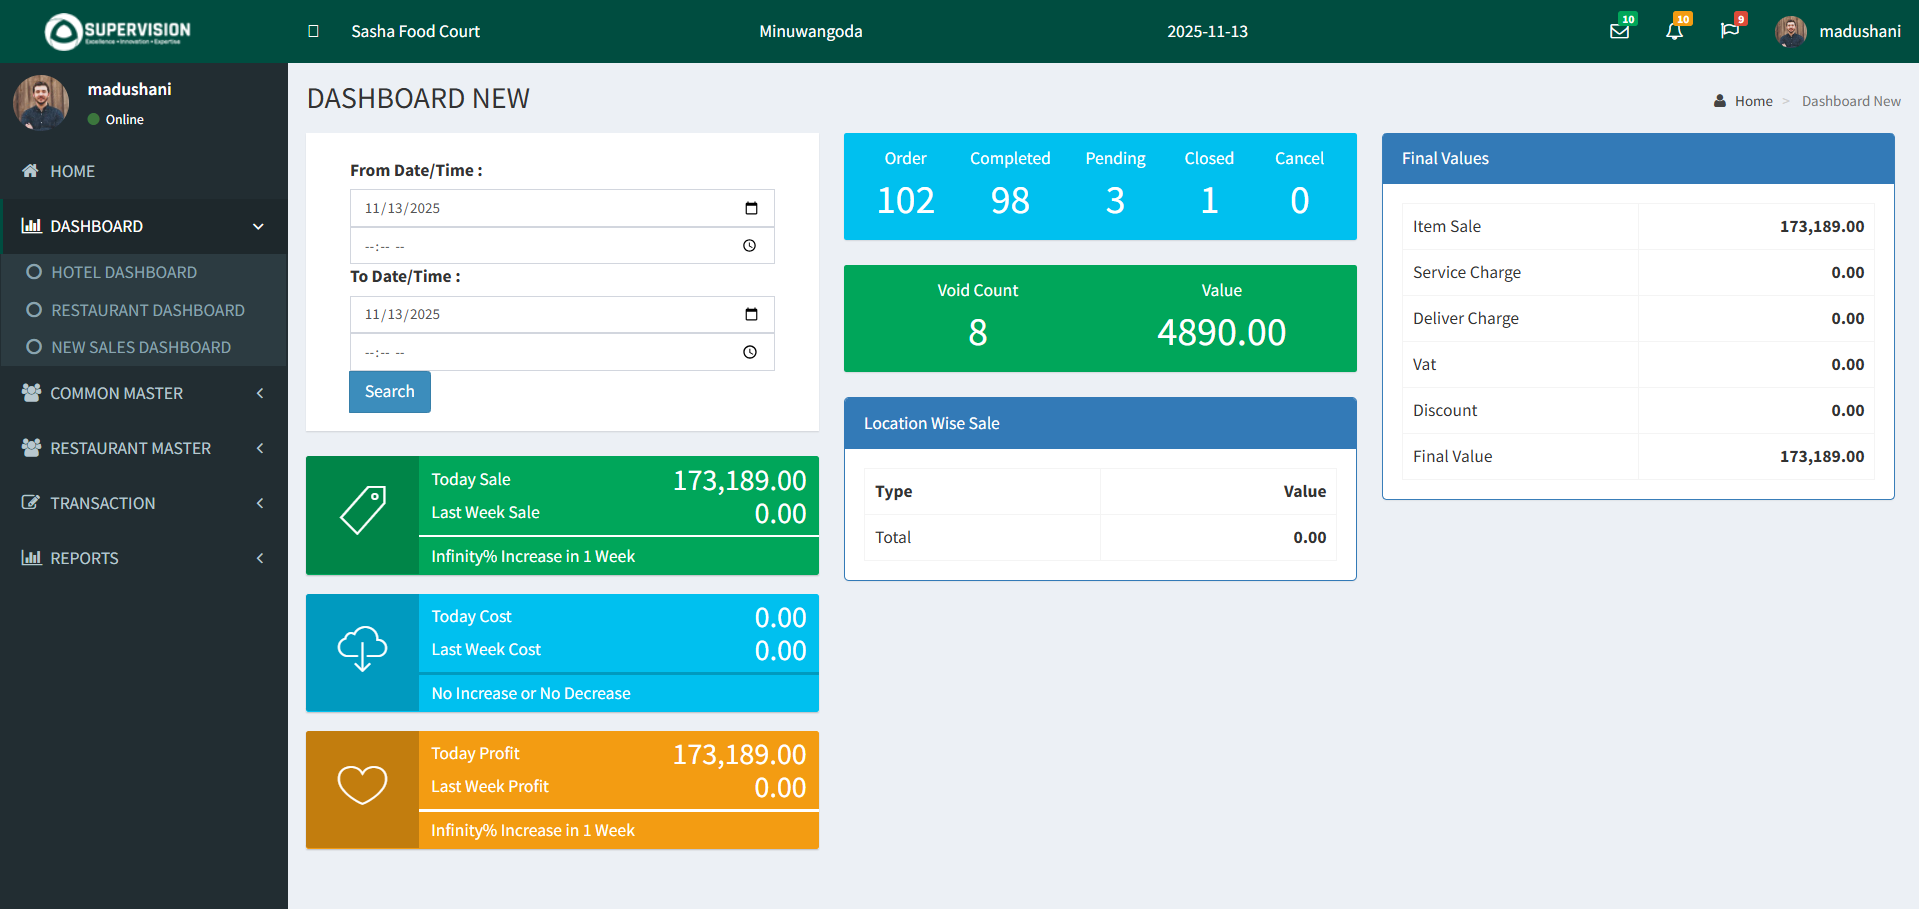Screen dimensions: 1919x909
Task: Expand the Transaction section
Action: point(102,503)
